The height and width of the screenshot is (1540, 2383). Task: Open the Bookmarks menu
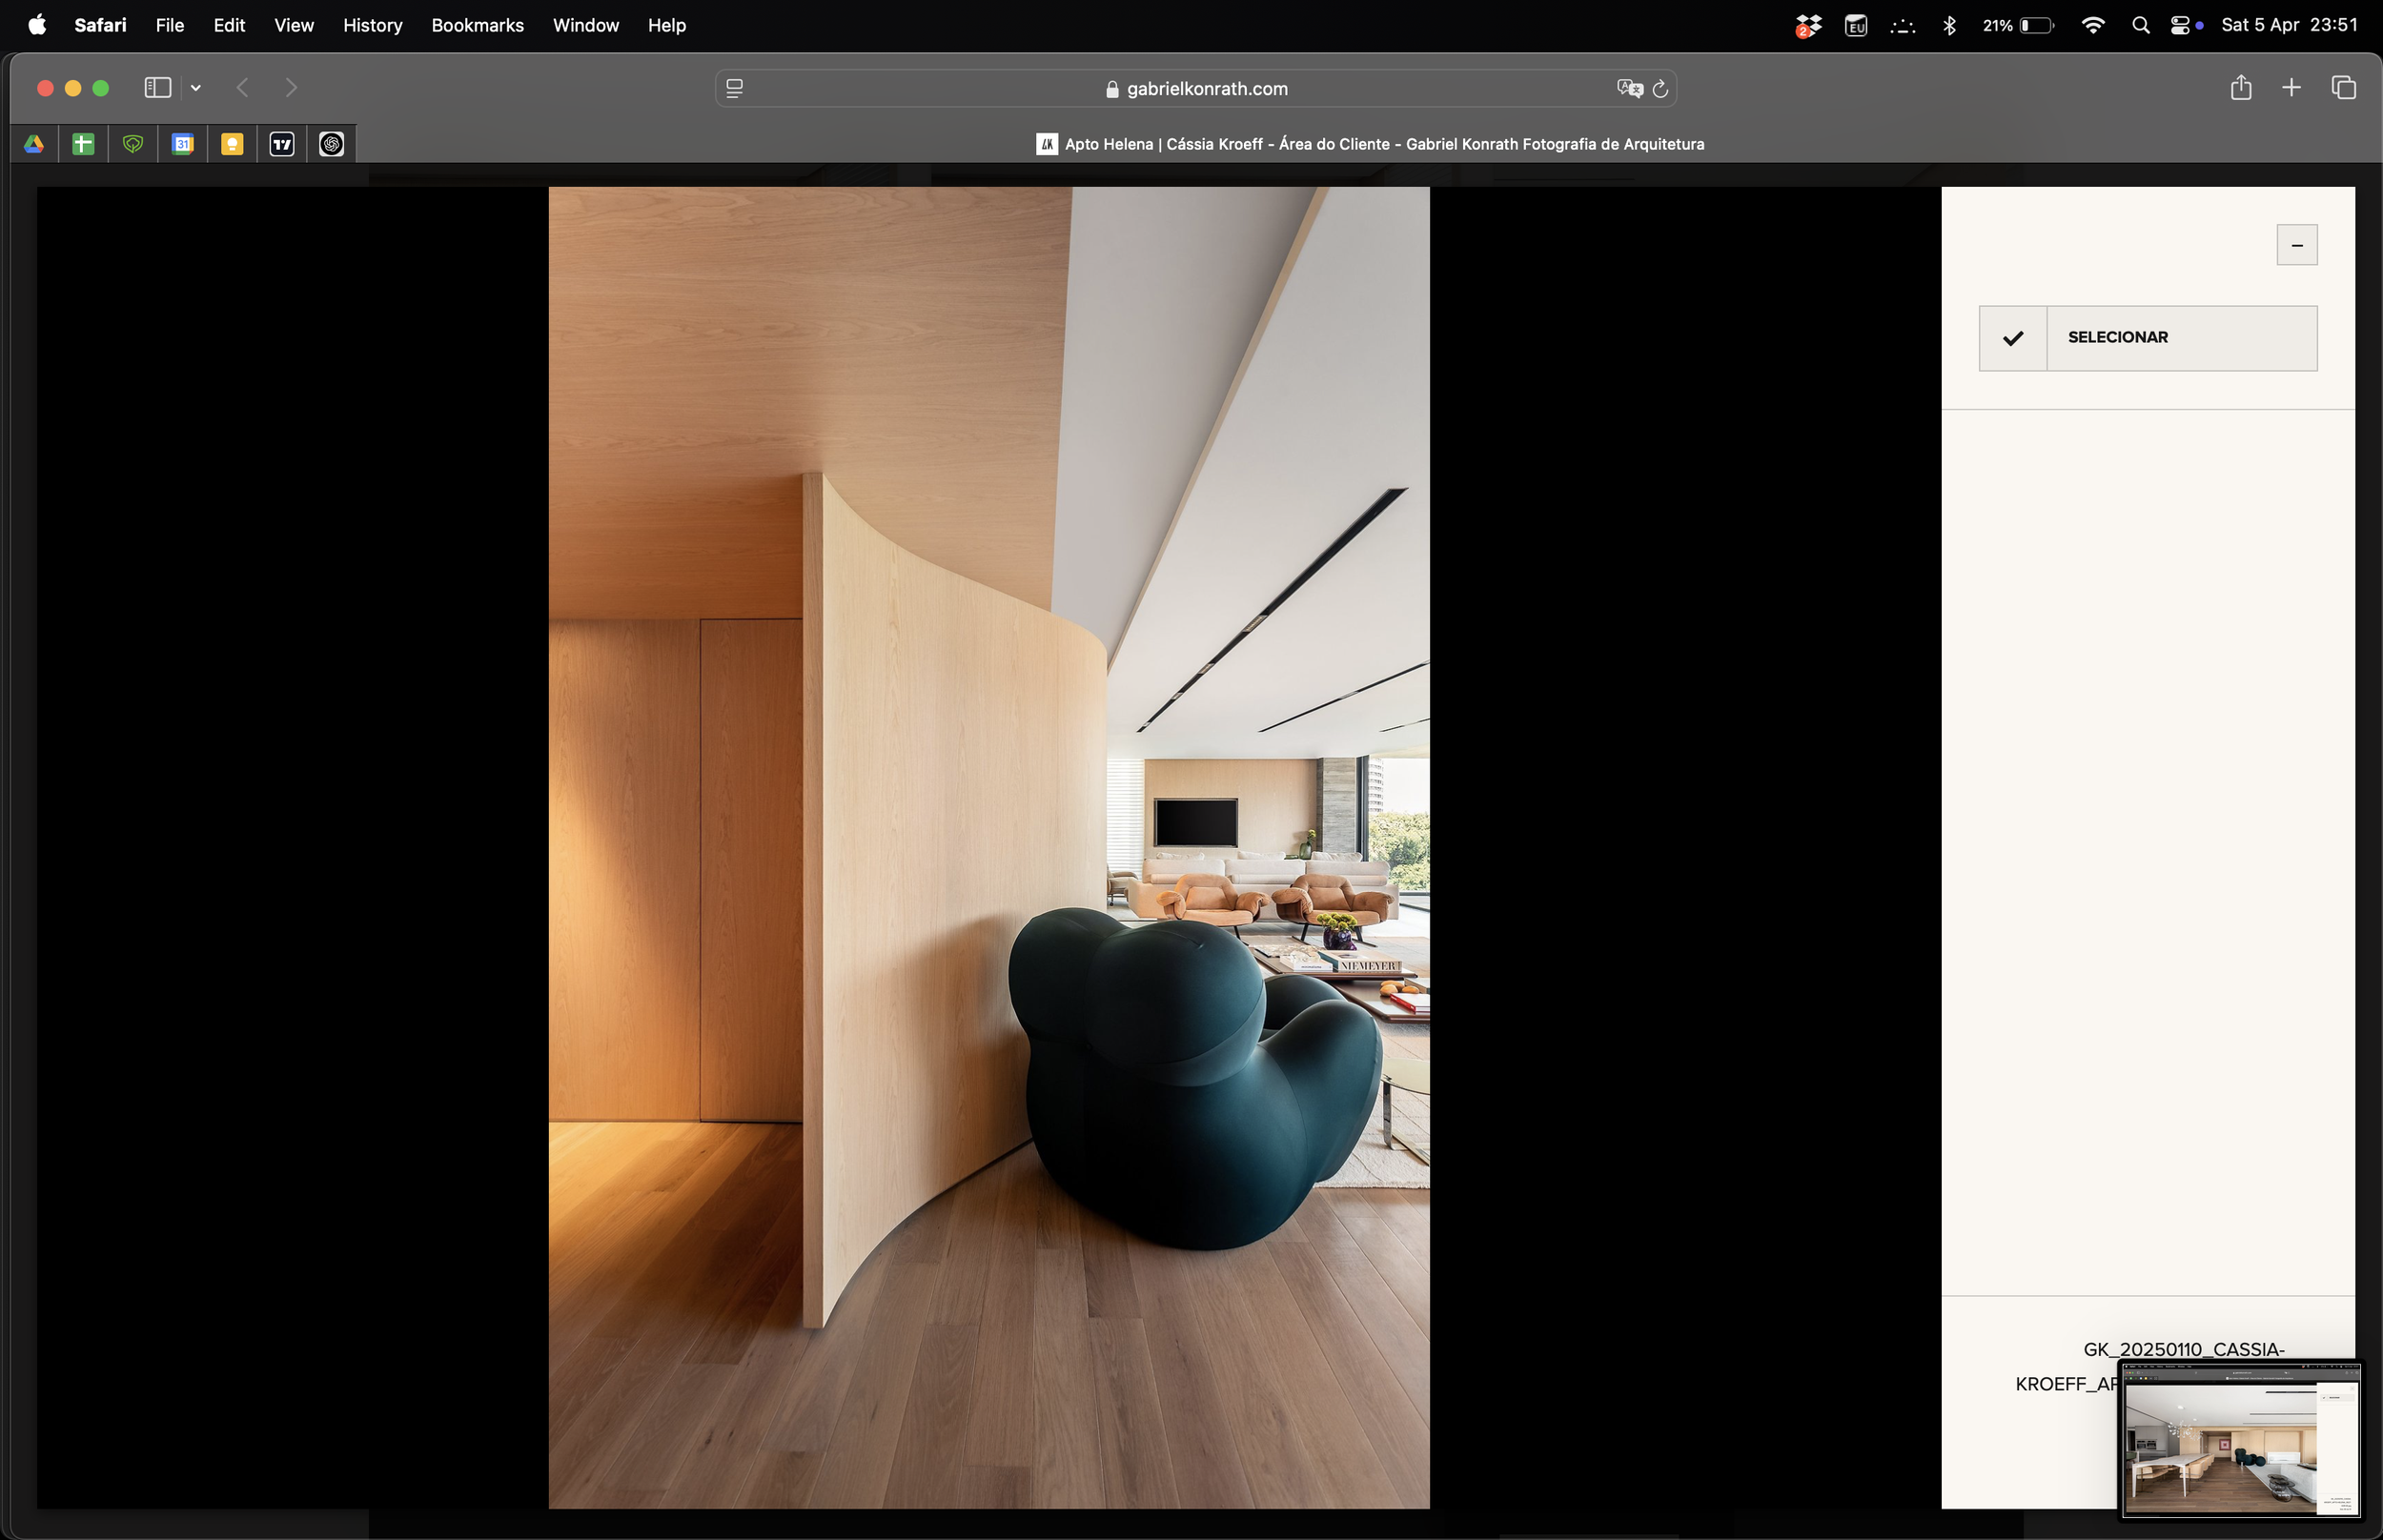click(x=477, y=25)
